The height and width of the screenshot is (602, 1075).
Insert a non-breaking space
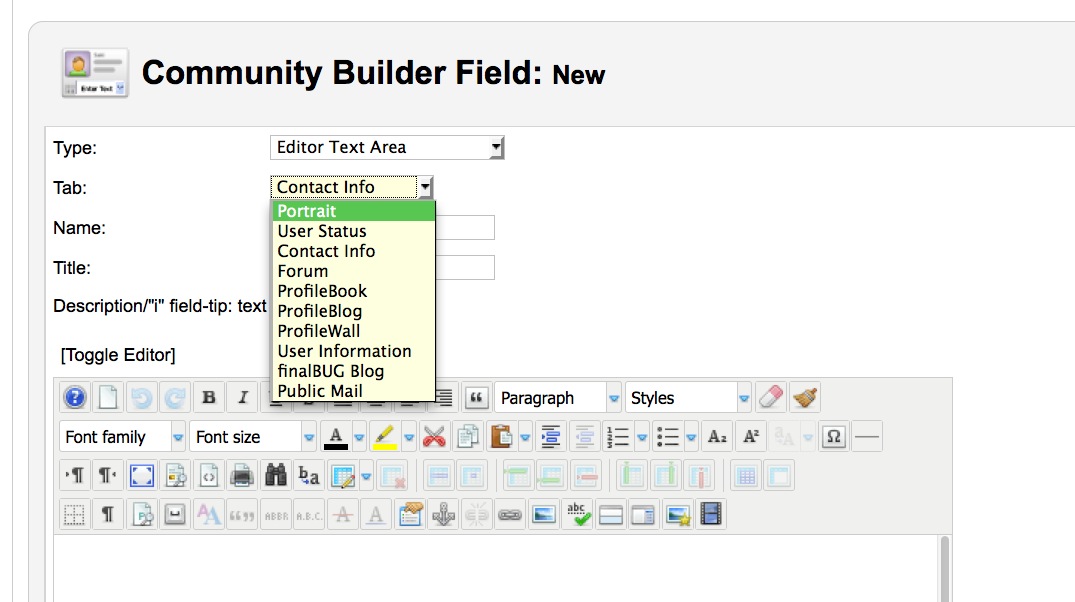(x=175, y=515)
